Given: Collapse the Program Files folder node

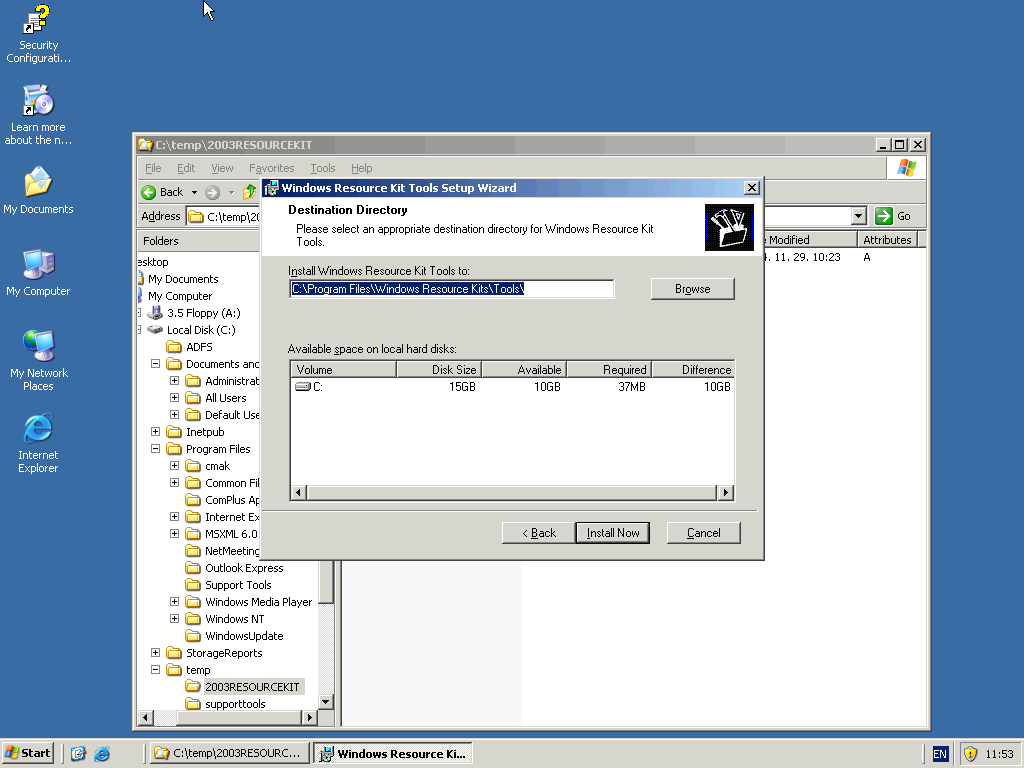Looking at the screenshot, I should (x=155, y=449).
